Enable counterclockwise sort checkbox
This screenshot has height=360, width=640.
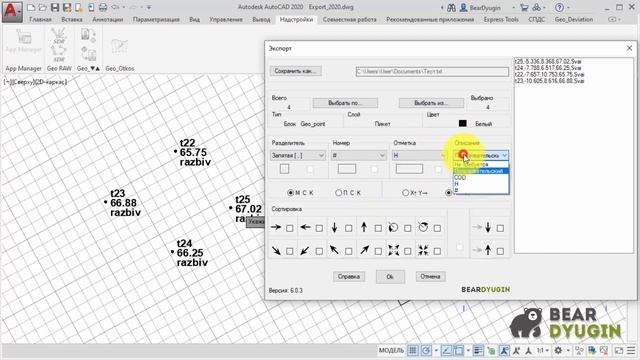pyautogui.click(x=407, y=228)
